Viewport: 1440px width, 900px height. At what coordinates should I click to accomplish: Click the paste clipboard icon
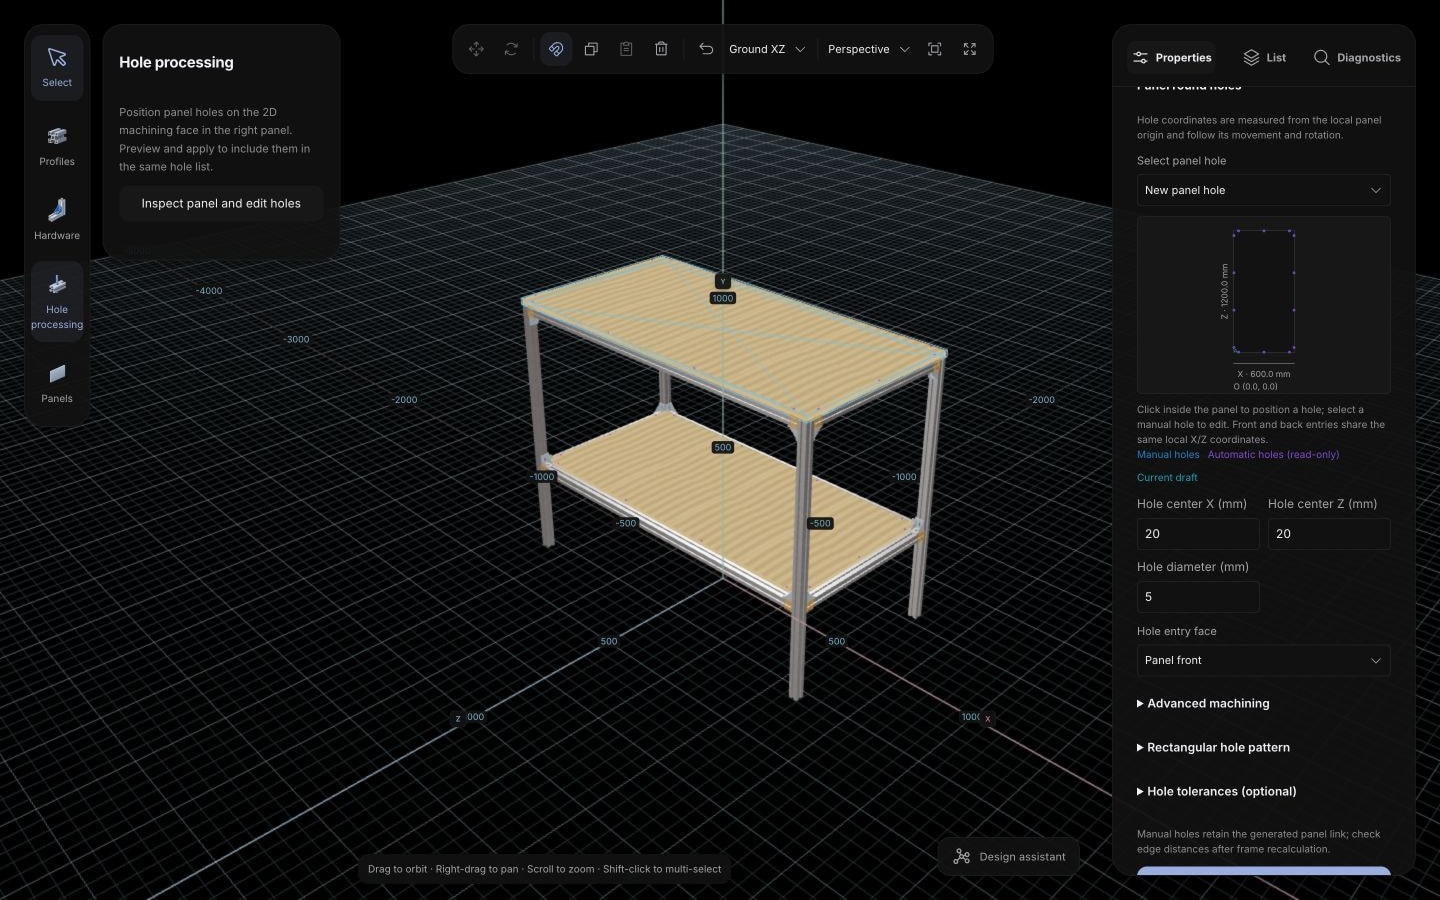click(x=626, y=49)
